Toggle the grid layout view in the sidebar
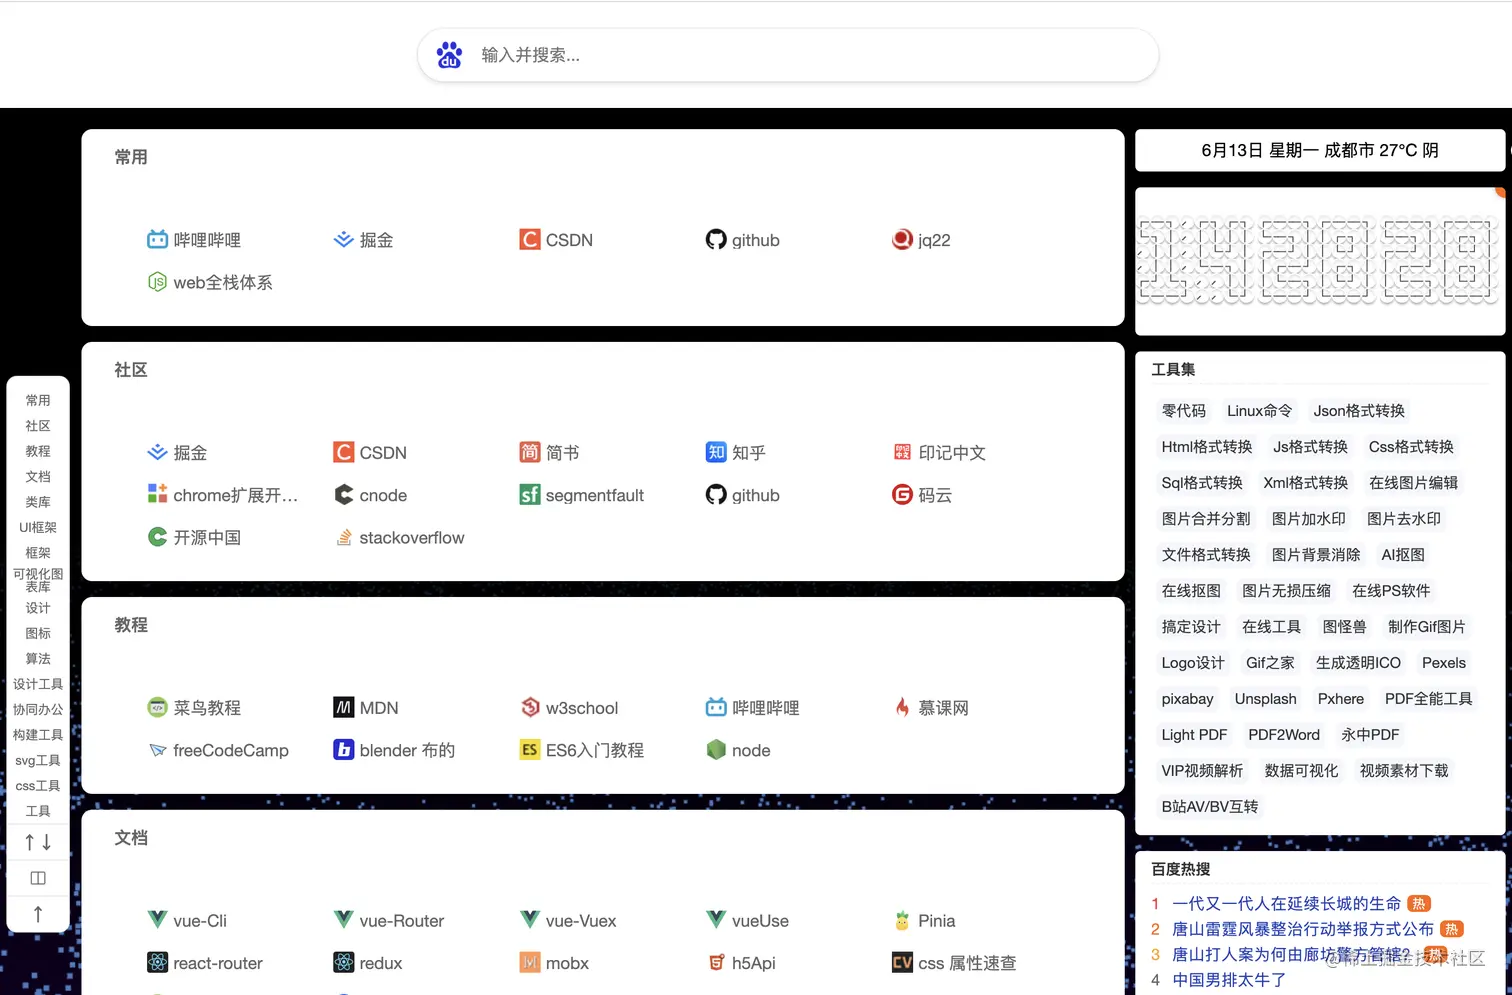The height and width of the screenshot is (995, 1512). pyautogui.click(x=38, y=877)
